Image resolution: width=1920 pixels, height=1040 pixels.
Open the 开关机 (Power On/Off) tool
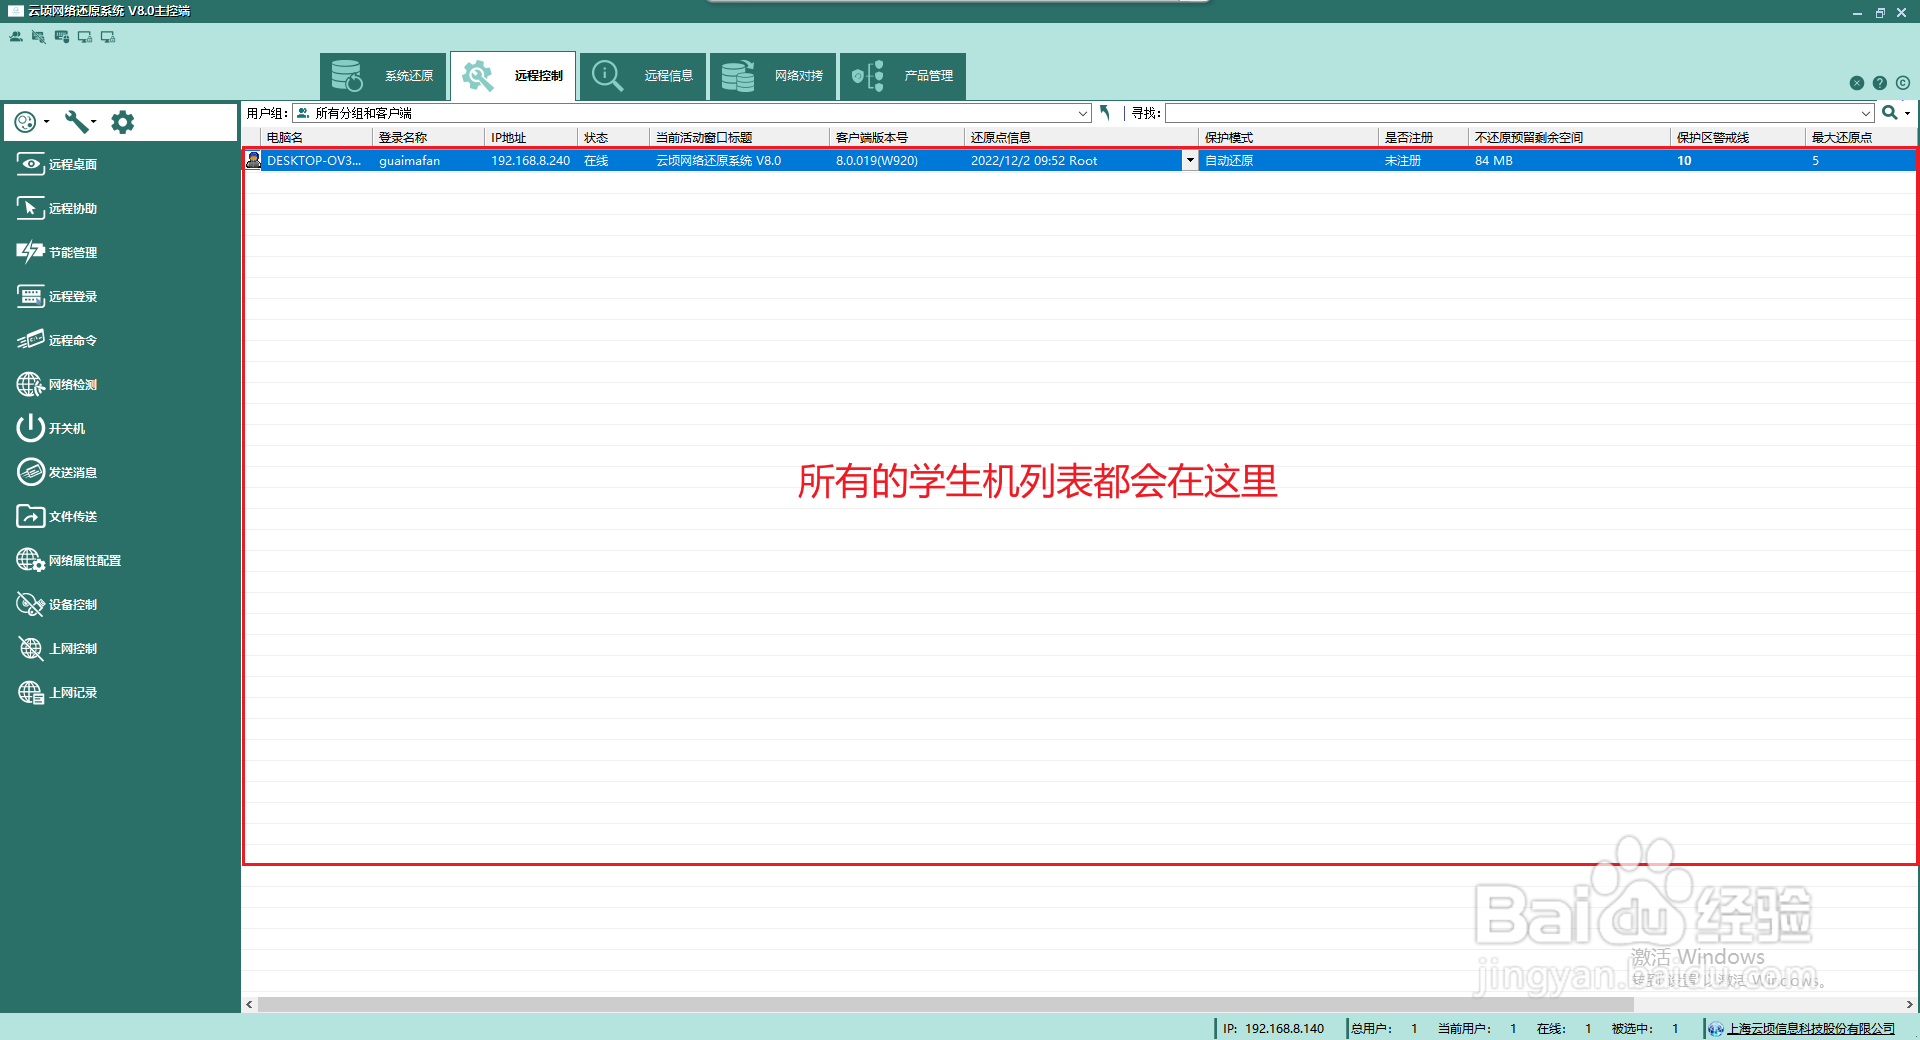click(x=63, y=428)
